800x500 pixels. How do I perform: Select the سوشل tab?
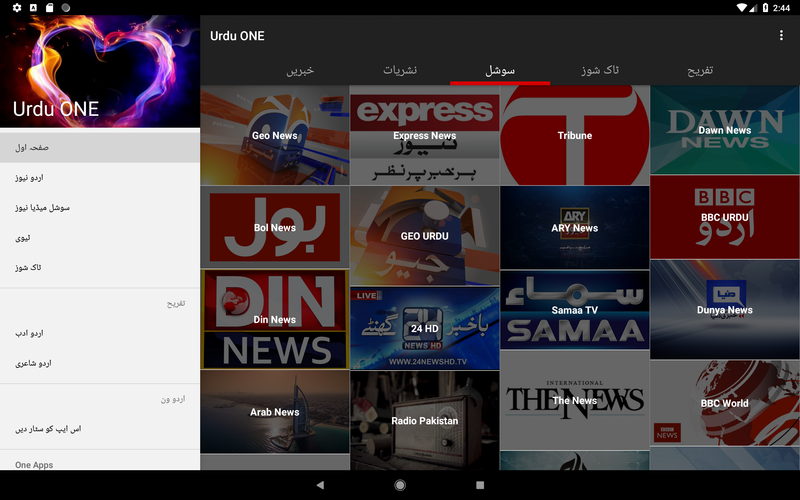(x=500, y=70)
